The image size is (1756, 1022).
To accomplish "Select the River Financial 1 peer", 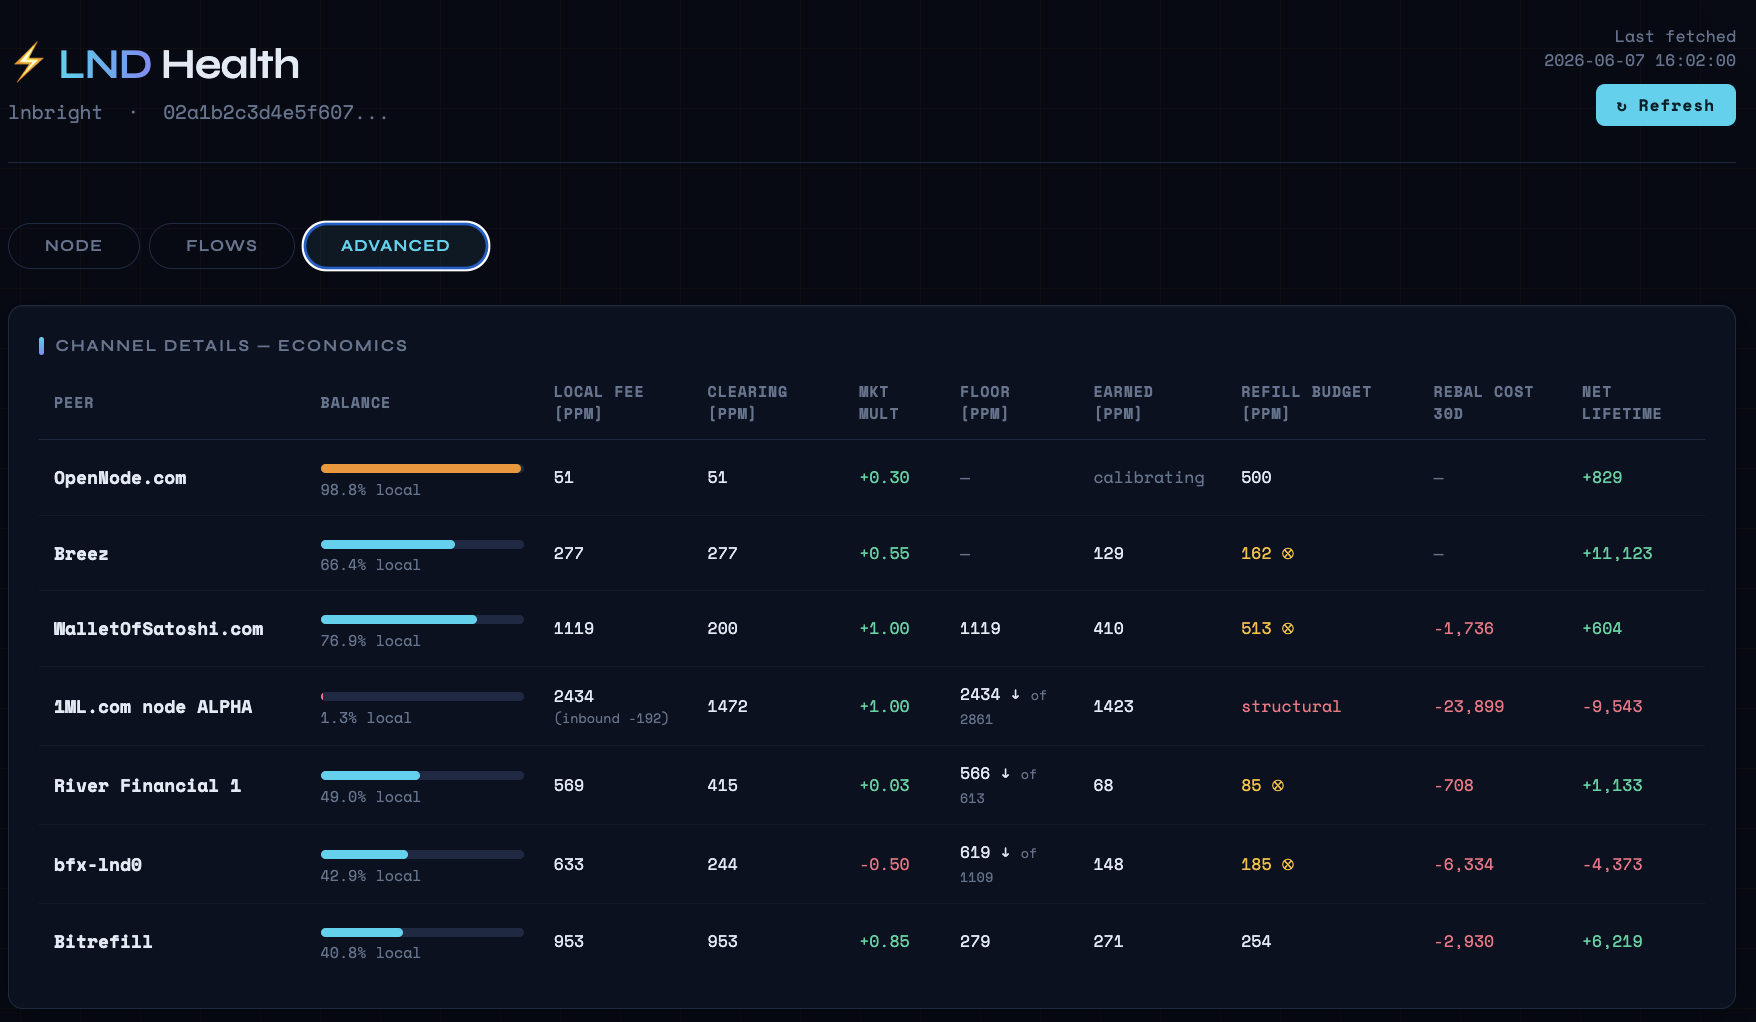I will [147, 786].
